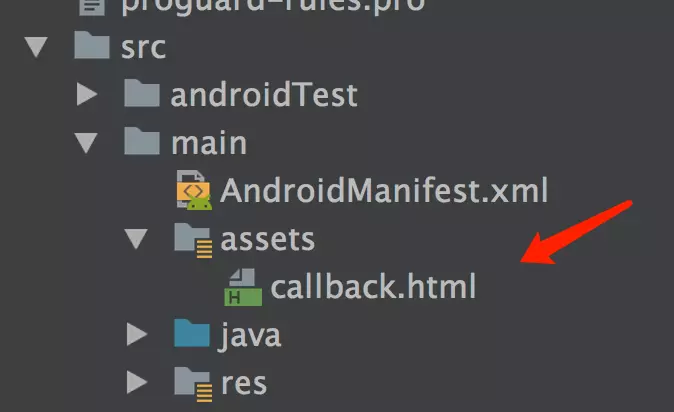Image resolution: width=674 pixels, height=412 pixels.
Task: Collapse the main folder arrow
Action: 86,143
